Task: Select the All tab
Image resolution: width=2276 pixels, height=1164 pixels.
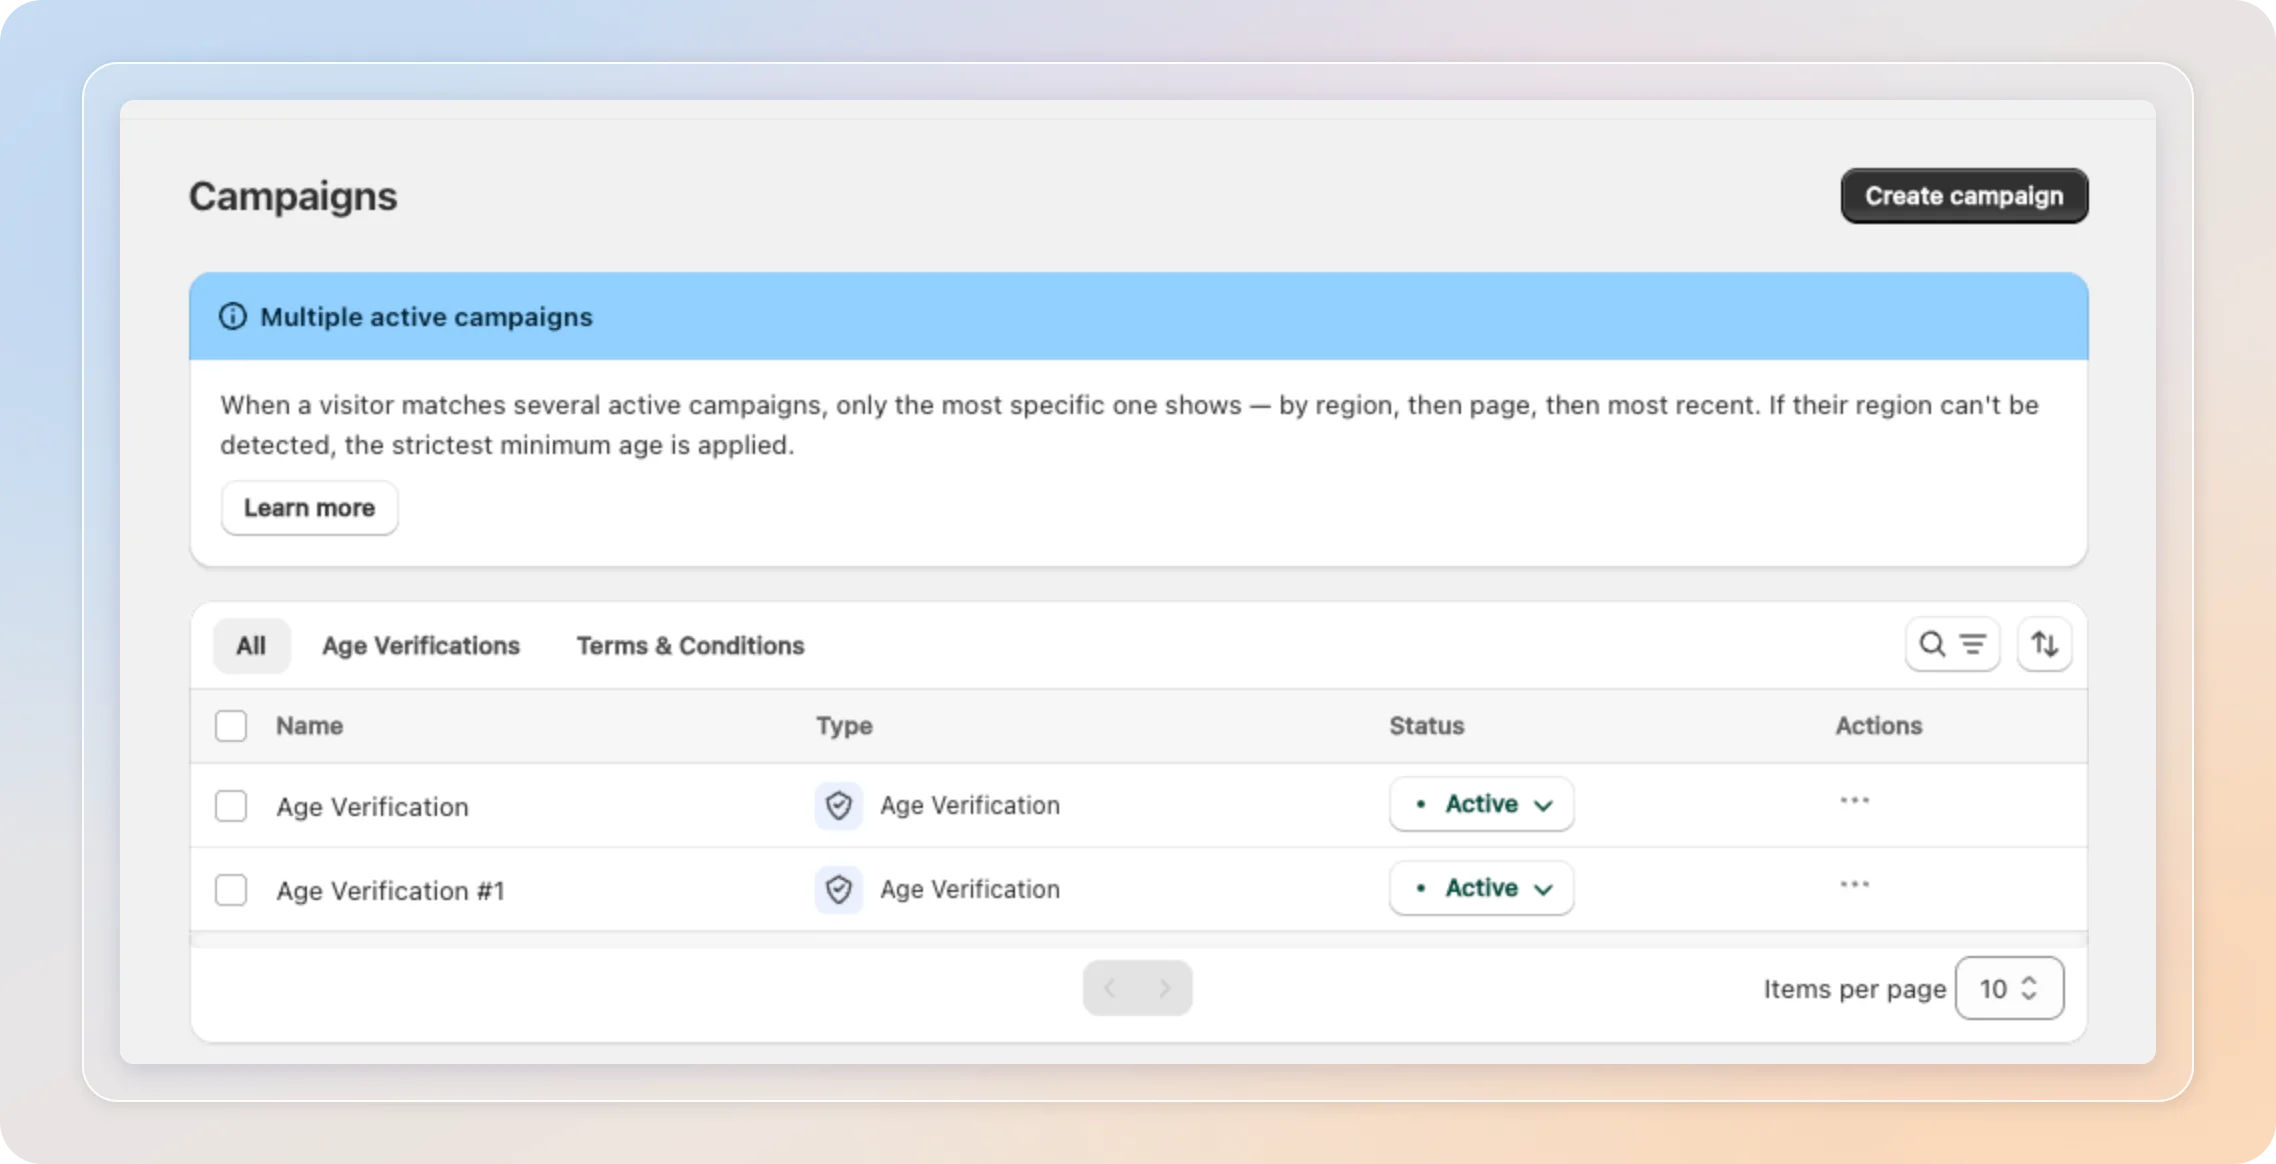Action: click(251, 645)
